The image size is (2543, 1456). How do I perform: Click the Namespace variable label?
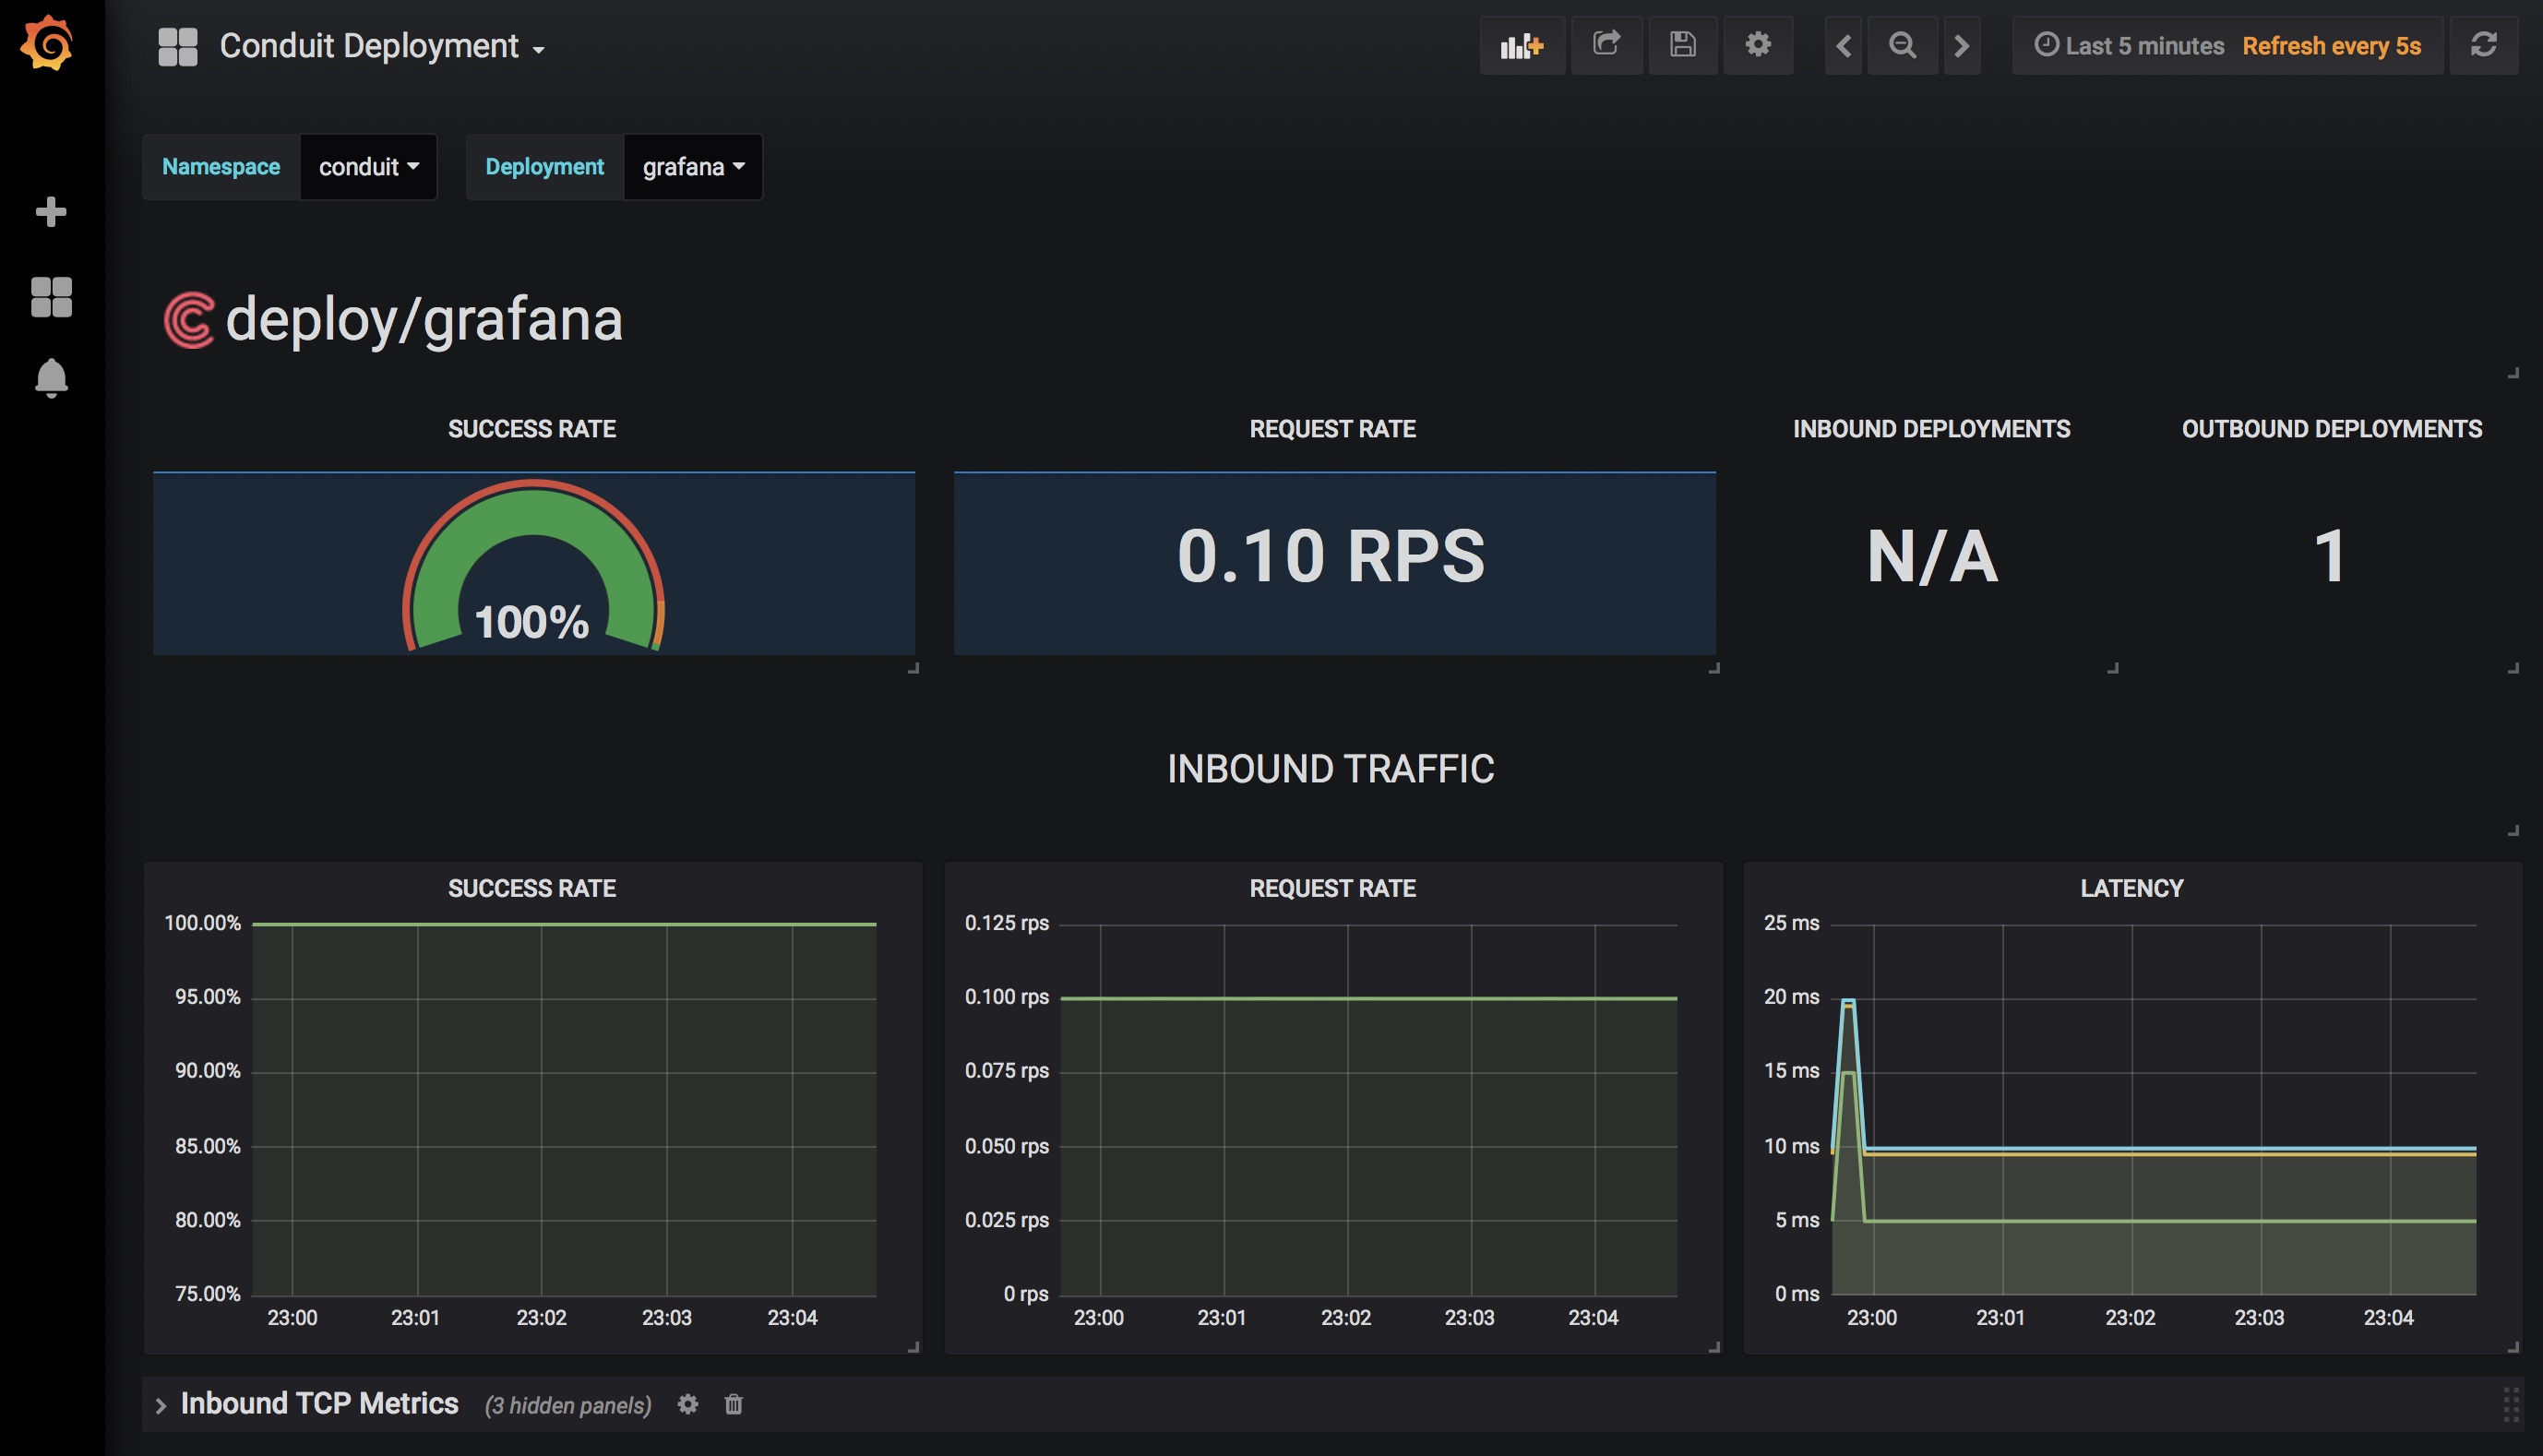(x=221, y=167)
